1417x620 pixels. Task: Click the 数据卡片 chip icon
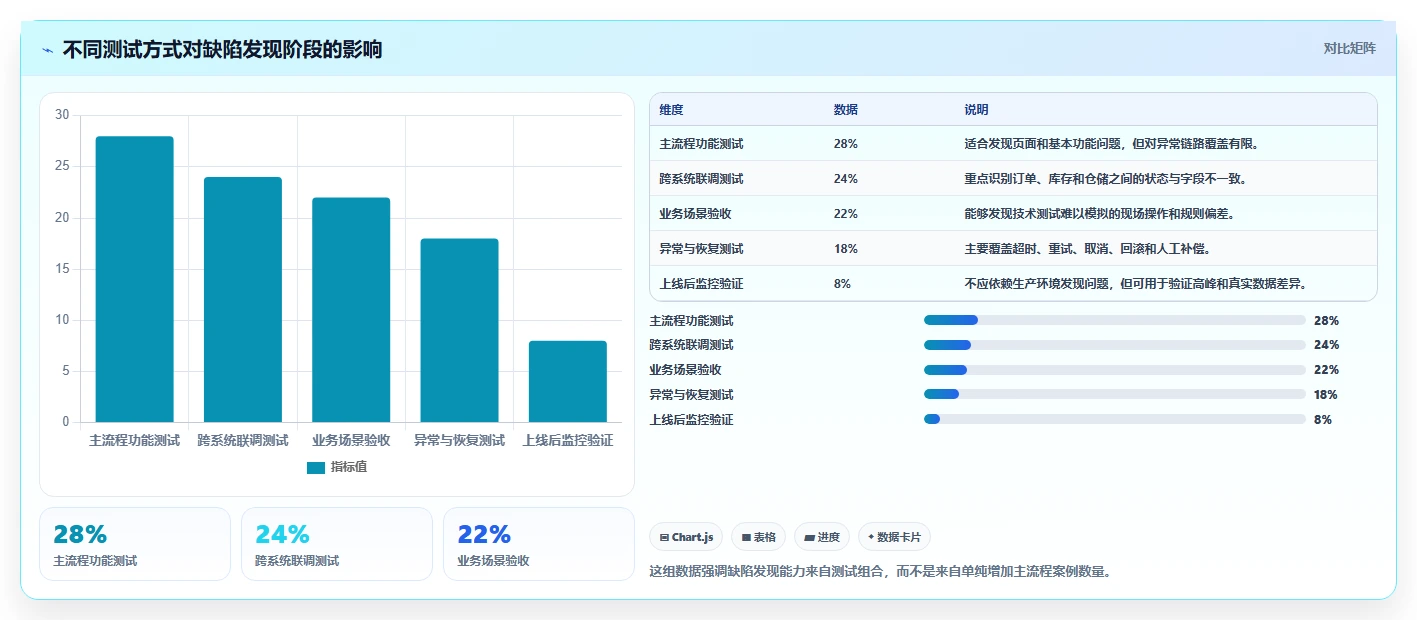[871, 537]
